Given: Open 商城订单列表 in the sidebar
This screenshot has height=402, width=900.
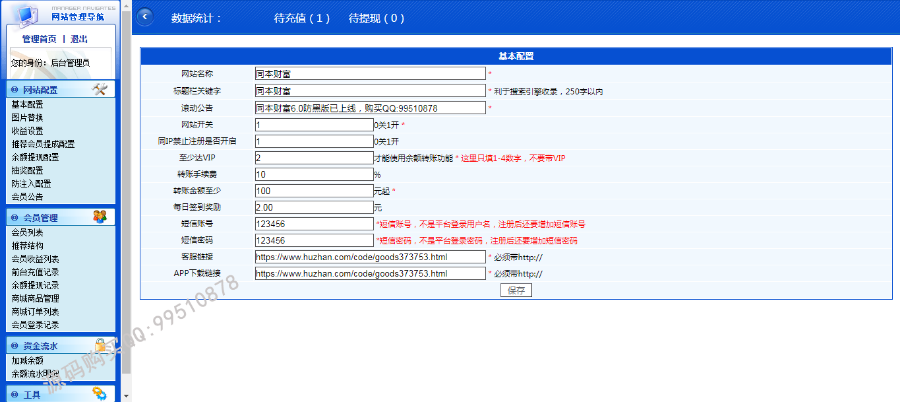Looking at the screenshot, I should (35, 312).
